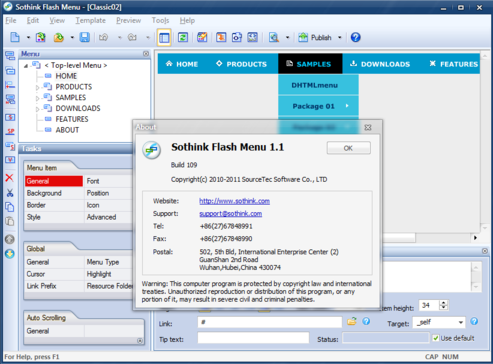Screen dimensions: 493x364
Task: Select the Font task under Menu Item
Action: click(93, 181)
